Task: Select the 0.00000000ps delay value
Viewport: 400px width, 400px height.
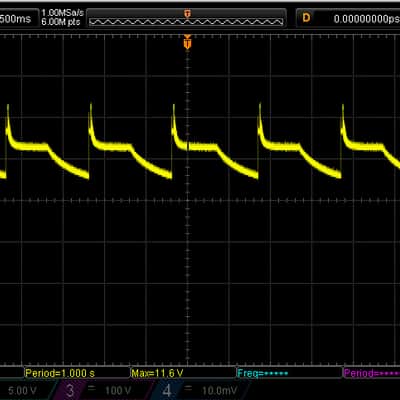Action: click(366, 19)
